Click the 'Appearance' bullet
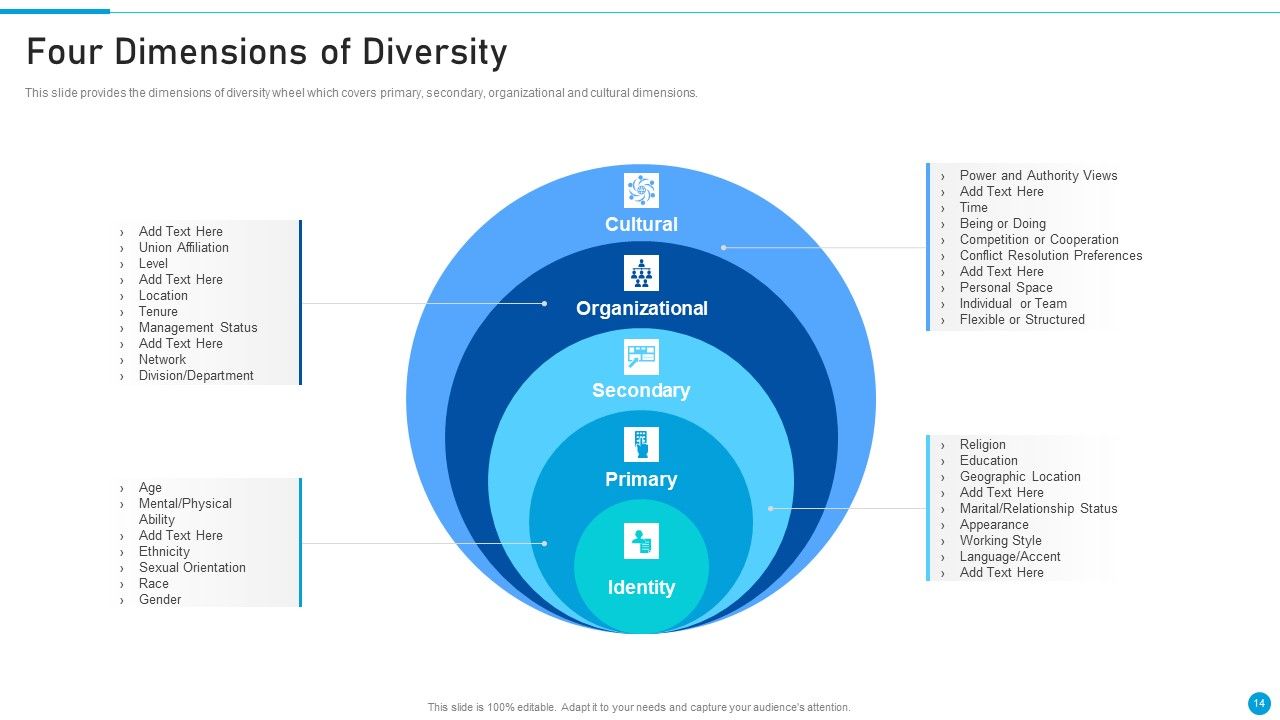This screenshot has width=1280, height=720. (994, 525)
